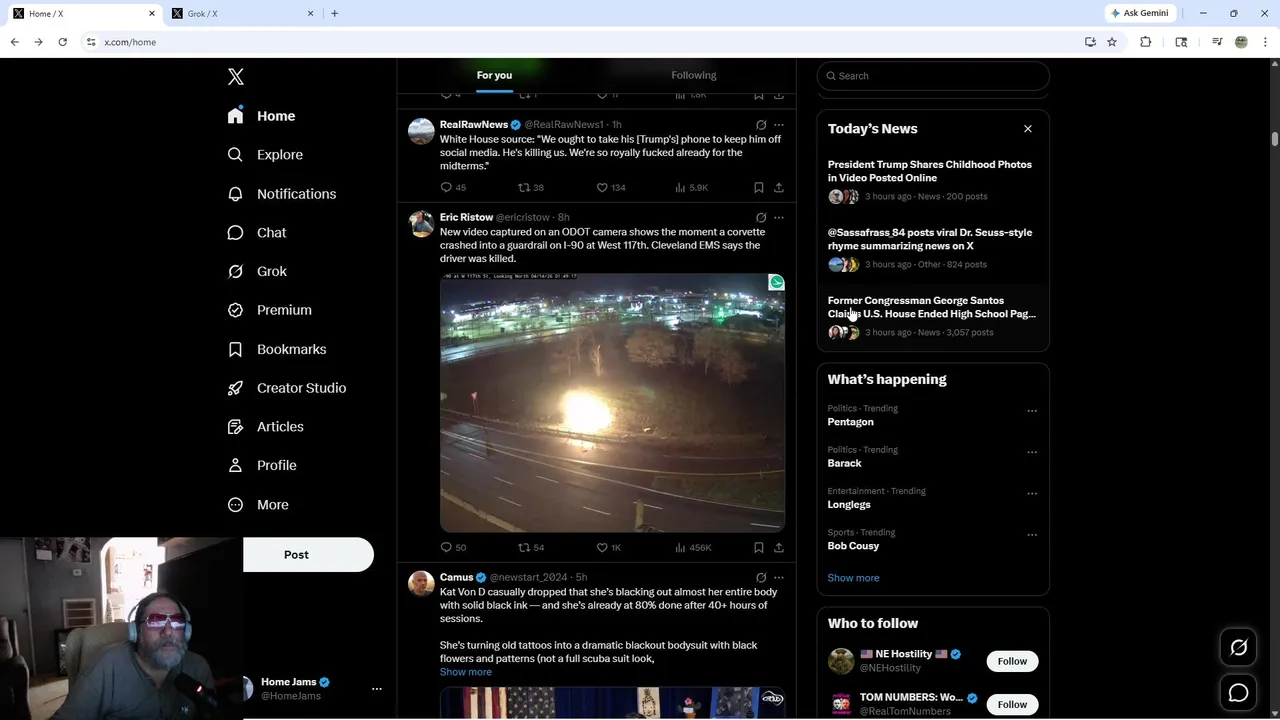1280x720 pixels.
Task: Open the Home page from the sidebar
Action: pyautogui.click(x=261, y=116)
